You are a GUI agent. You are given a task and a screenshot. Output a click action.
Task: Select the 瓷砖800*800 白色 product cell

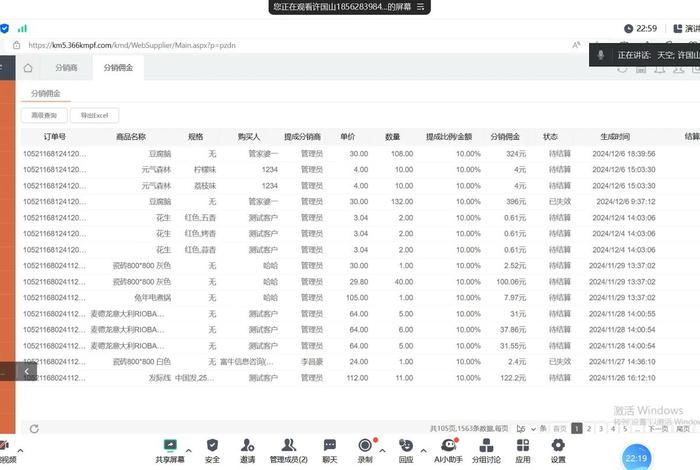coord(142,362)
